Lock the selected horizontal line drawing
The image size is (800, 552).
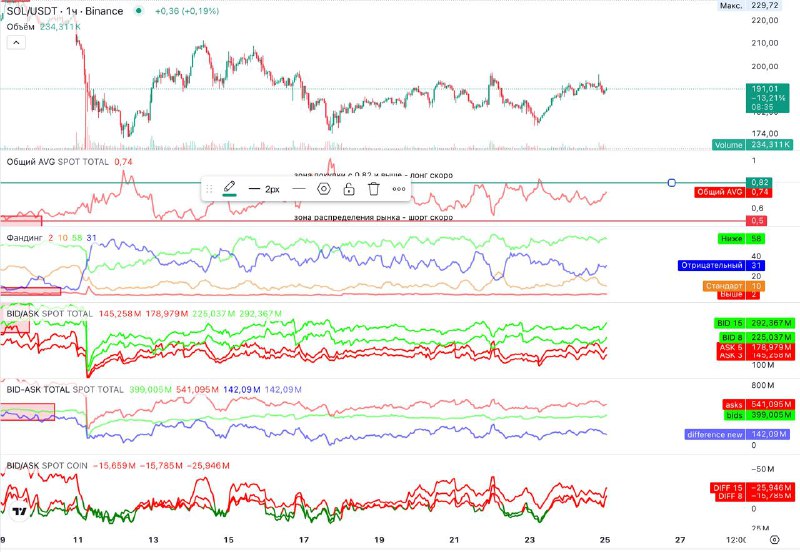point(348,188)
